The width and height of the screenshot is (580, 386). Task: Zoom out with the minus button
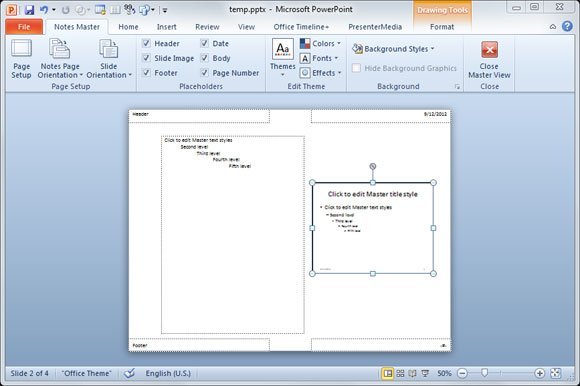tap(462, 373)
